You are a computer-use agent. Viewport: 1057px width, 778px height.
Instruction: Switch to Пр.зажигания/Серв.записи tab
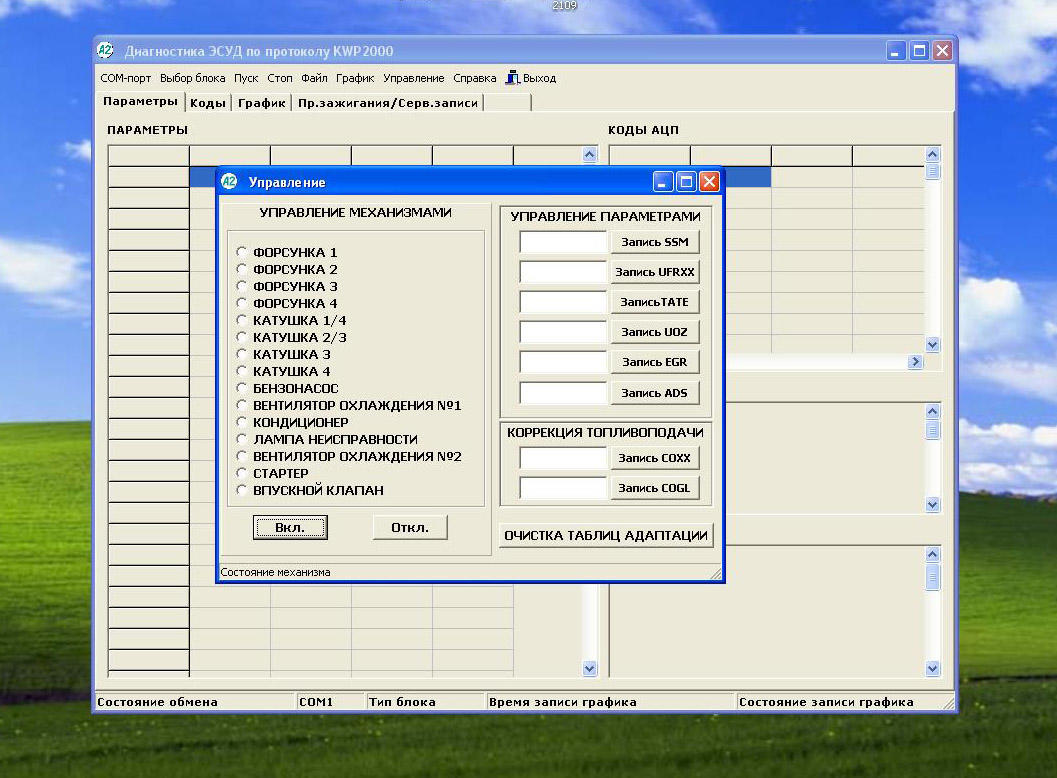388,103
